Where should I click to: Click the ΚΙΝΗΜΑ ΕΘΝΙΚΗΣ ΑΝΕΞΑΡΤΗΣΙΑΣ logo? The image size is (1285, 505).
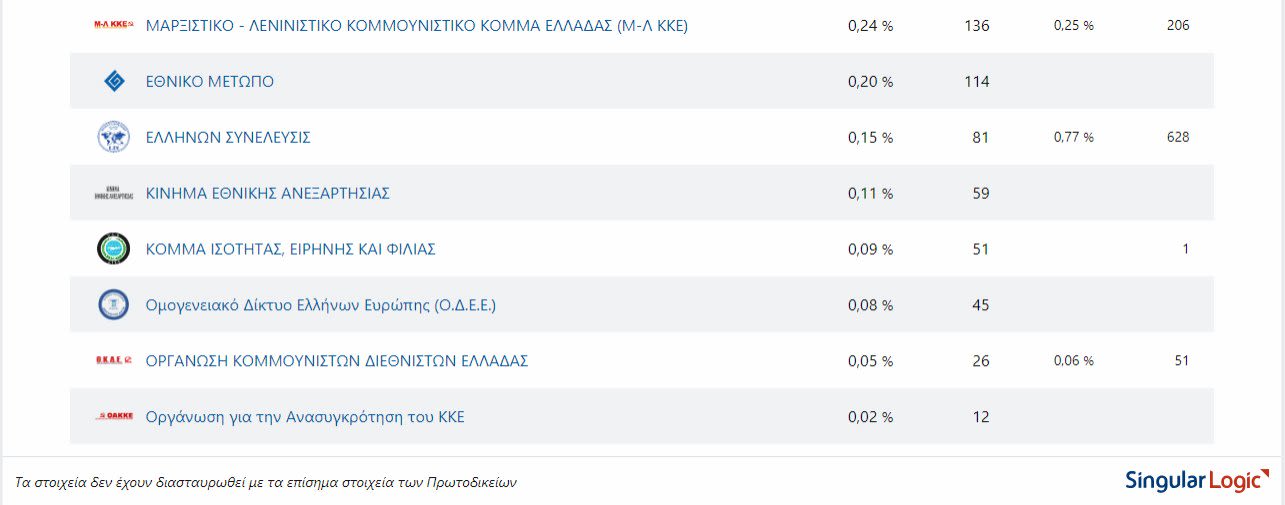coord(113,193)
